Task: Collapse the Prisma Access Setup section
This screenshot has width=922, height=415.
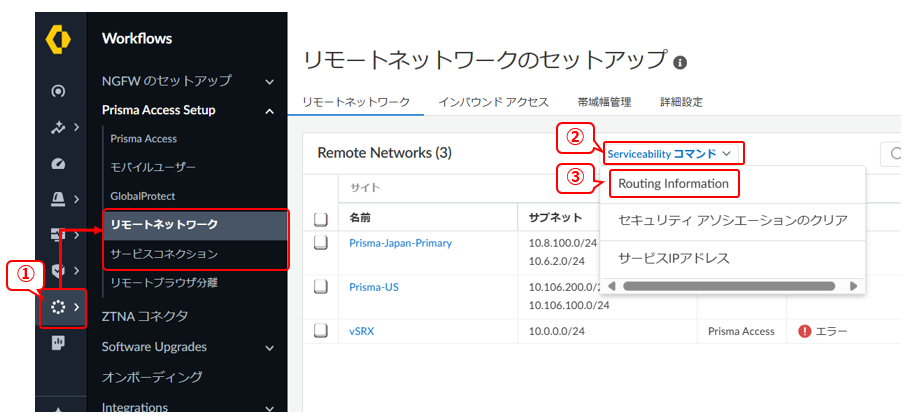Action: tap(269, 110)
